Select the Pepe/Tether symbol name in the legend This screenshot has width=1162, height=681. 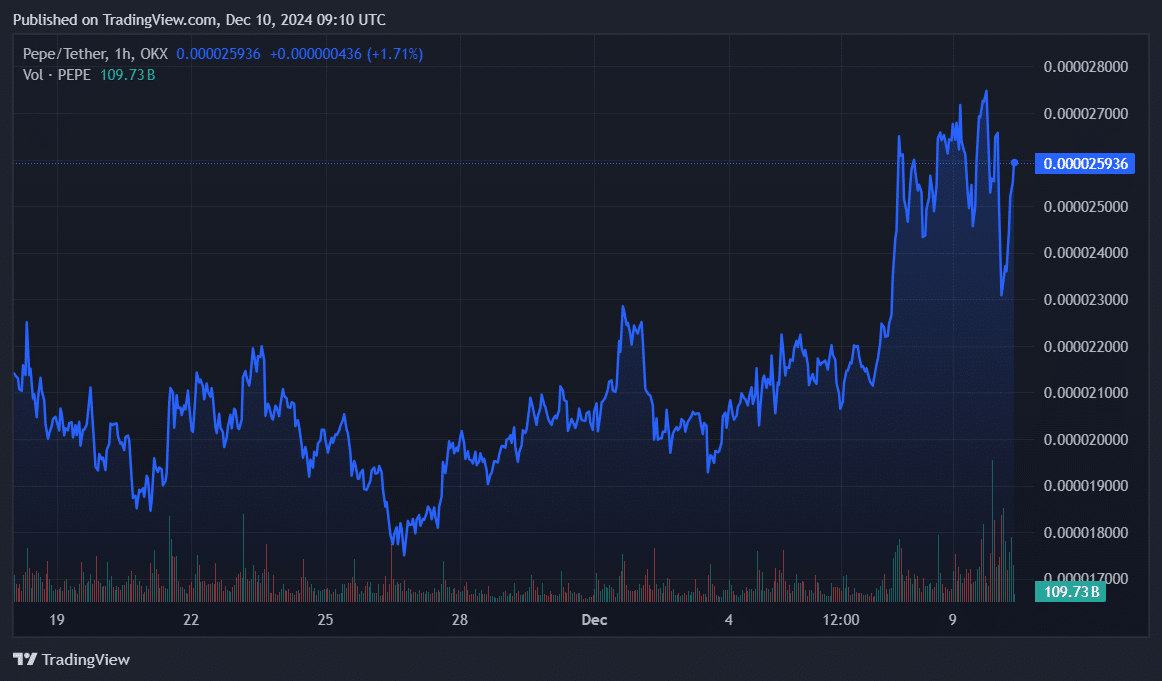click(x=64, y=53)
